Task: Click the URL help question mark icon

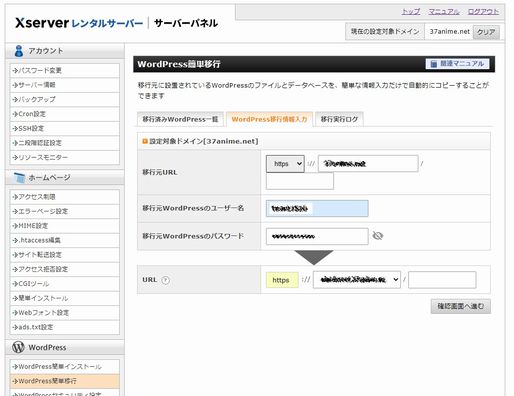Action: pos(165,280)
